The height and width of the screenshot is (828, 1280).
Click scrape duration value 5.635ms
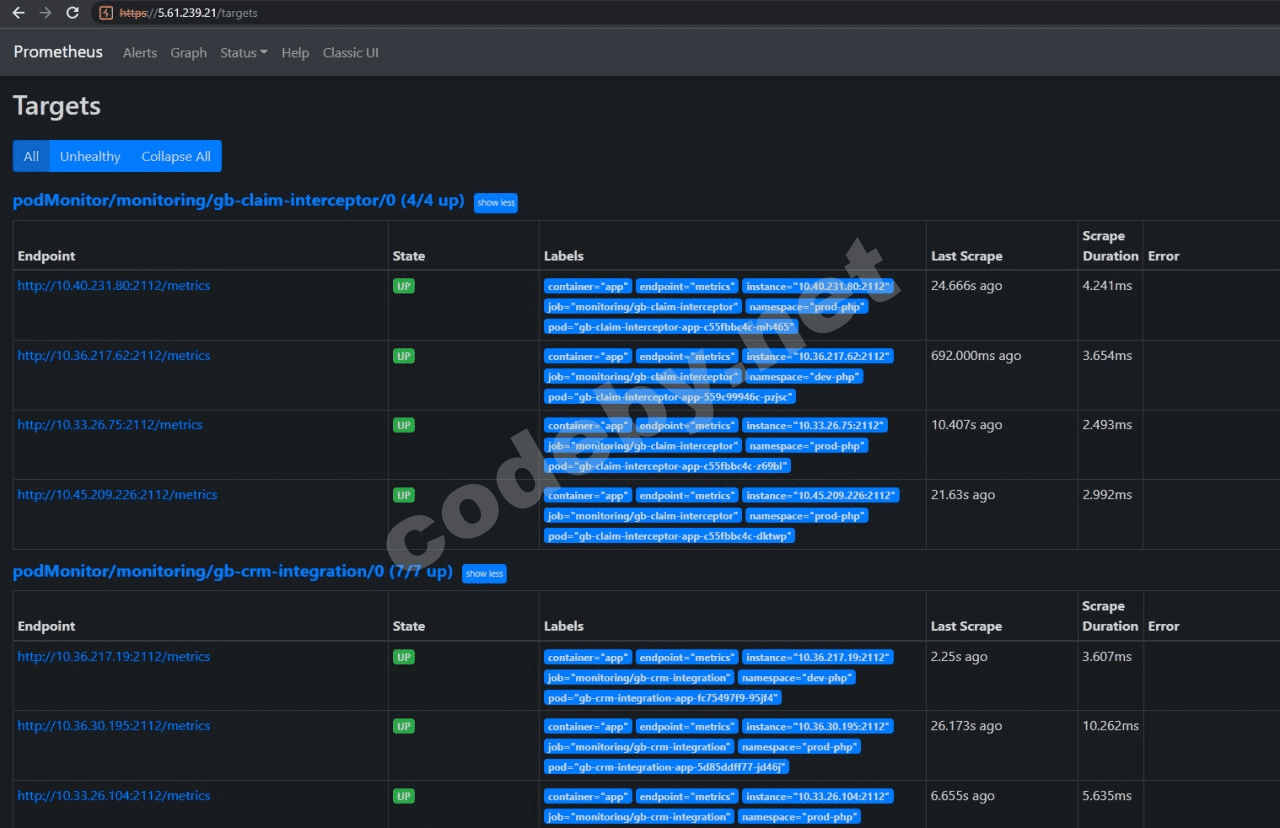[1107, 795]
